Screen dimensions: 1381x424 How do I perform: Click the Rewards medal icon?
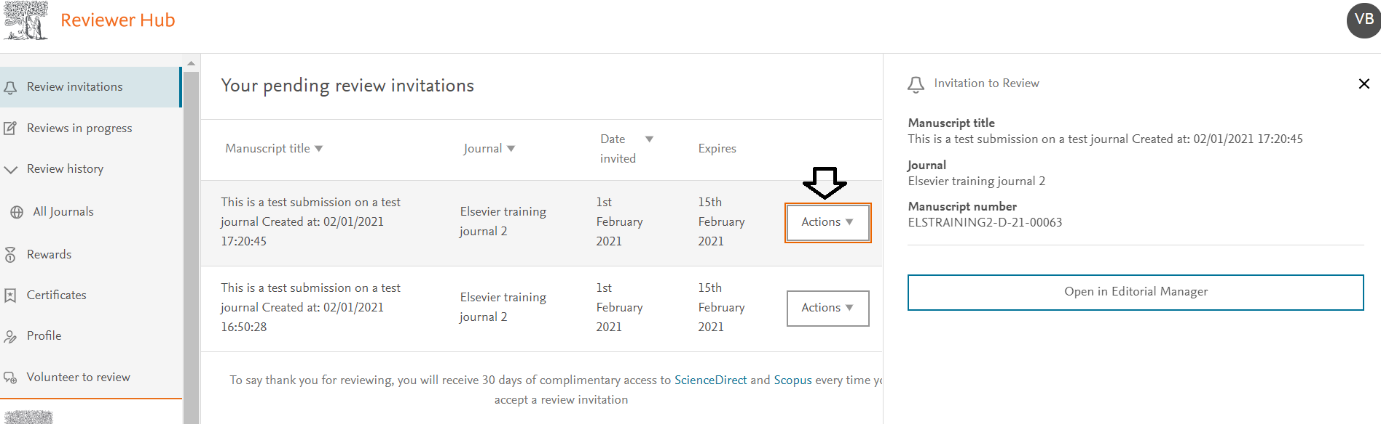[11, 255]
